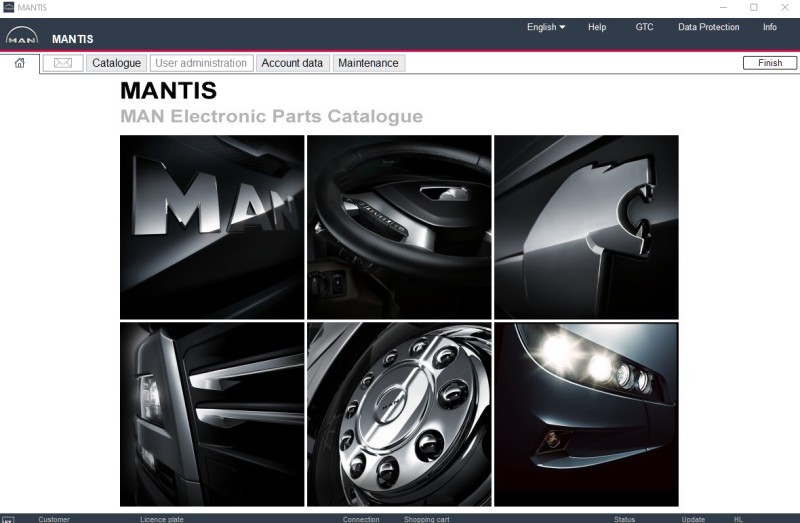Click the steering wheel image
Viewport: 800px width, 523px height.
tap(399, 227)
